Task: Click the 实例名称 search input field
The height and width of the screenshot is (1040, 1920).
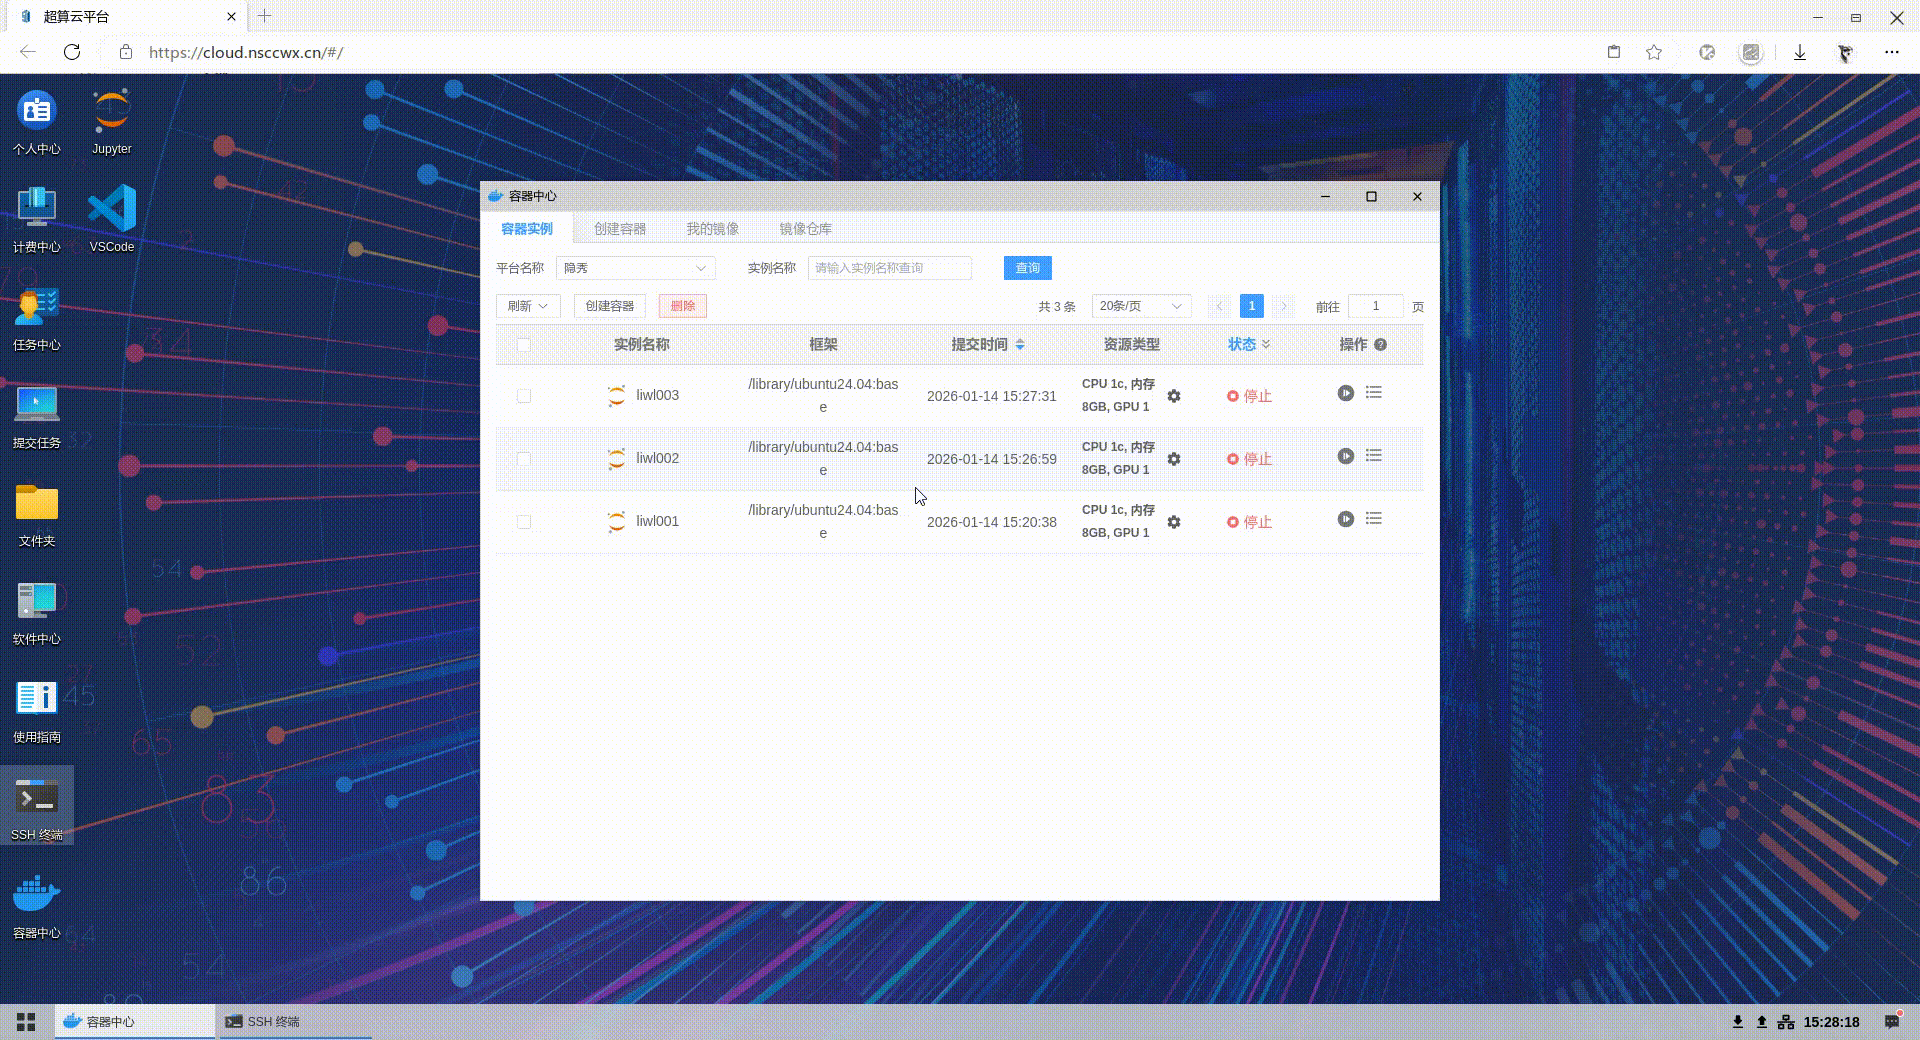Action: tap(889, 268)
